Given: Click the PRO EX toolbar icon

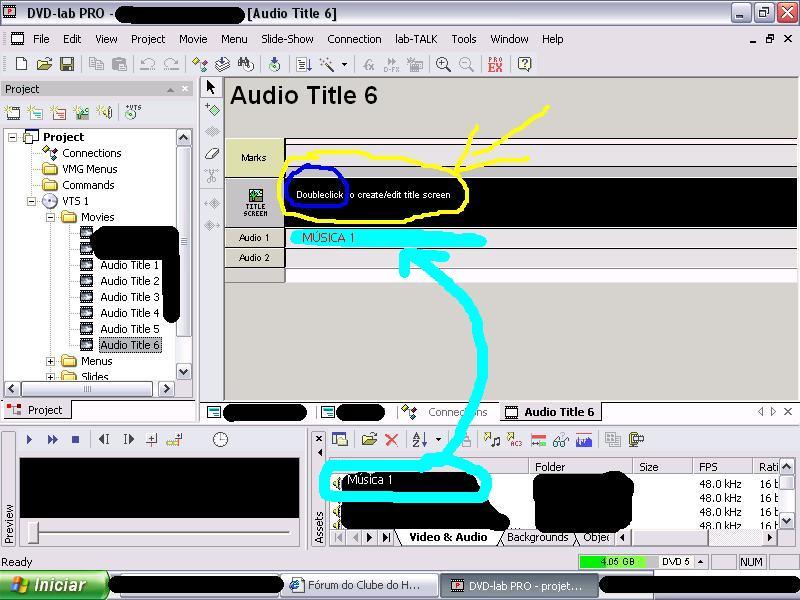Looking at the screenshot, I should point(495,64).
